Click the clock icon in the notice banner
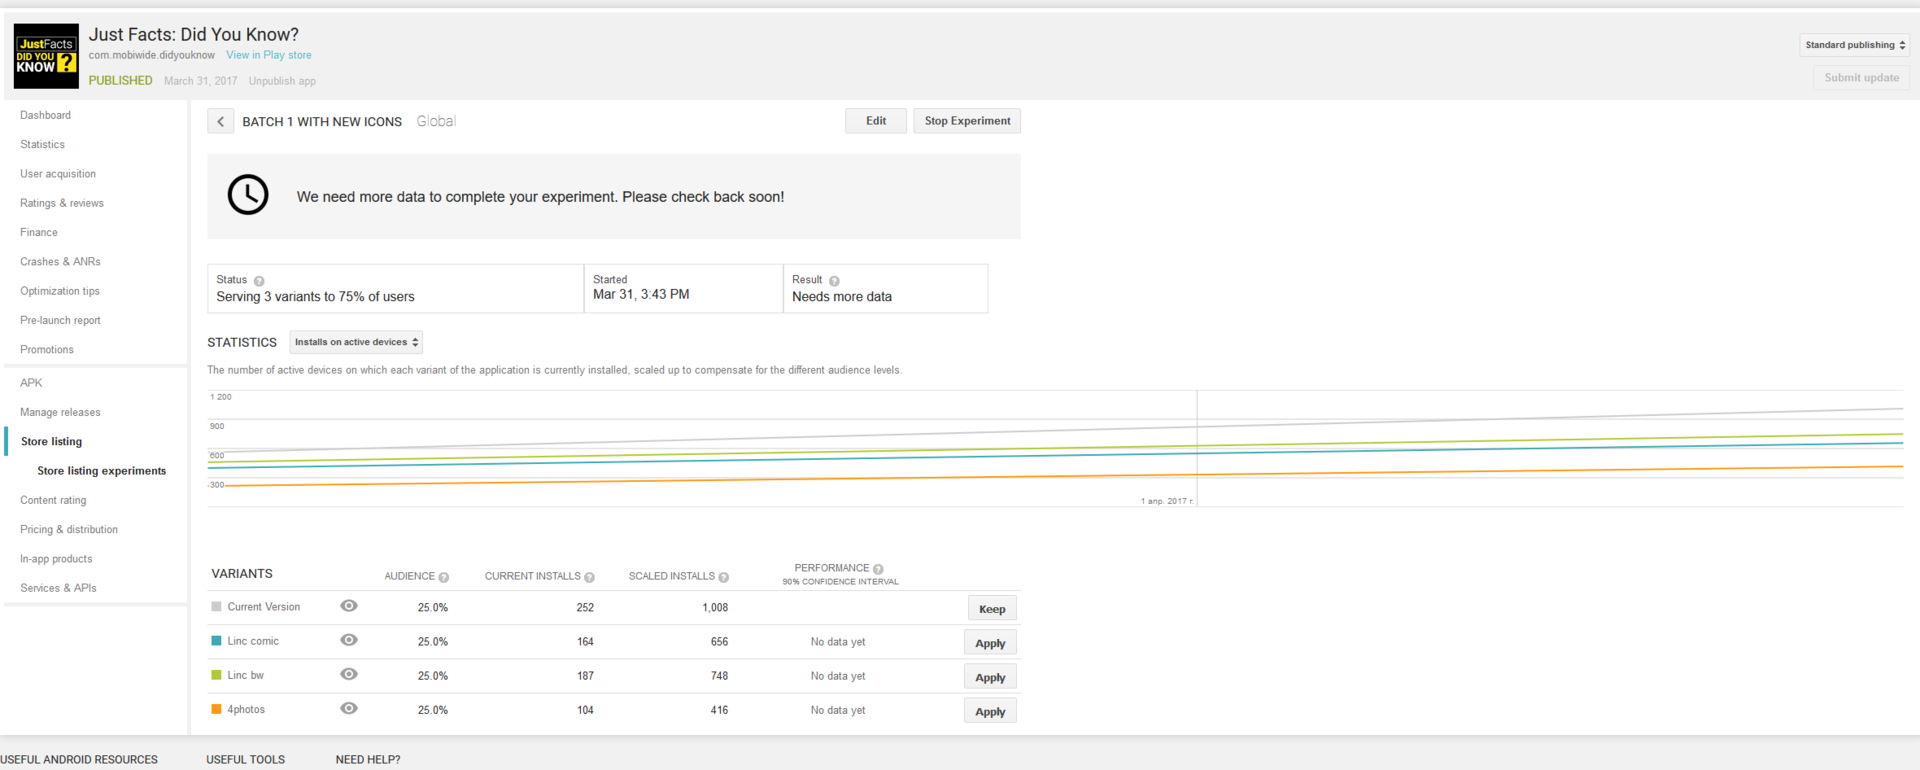1920x770 pixels. pyautogui.click(x=248, y=195)
